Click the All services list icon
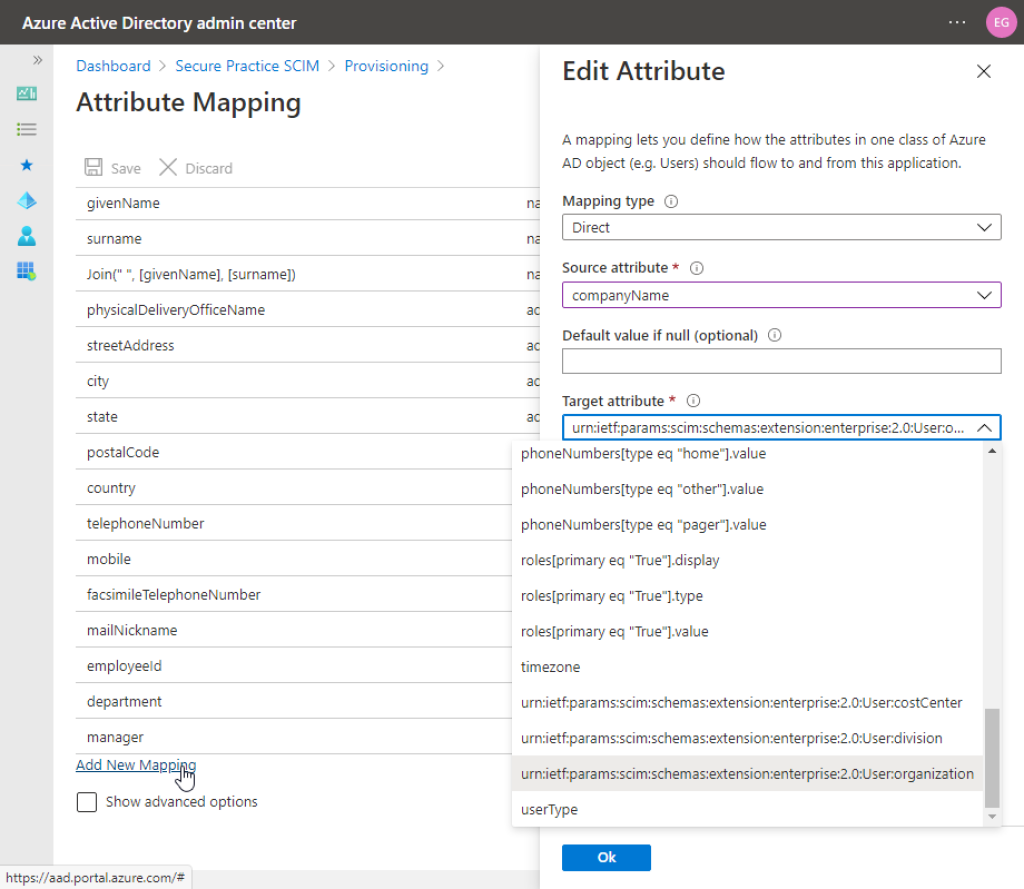Viewport: 1024px width, 889px height. coord(26,129)
